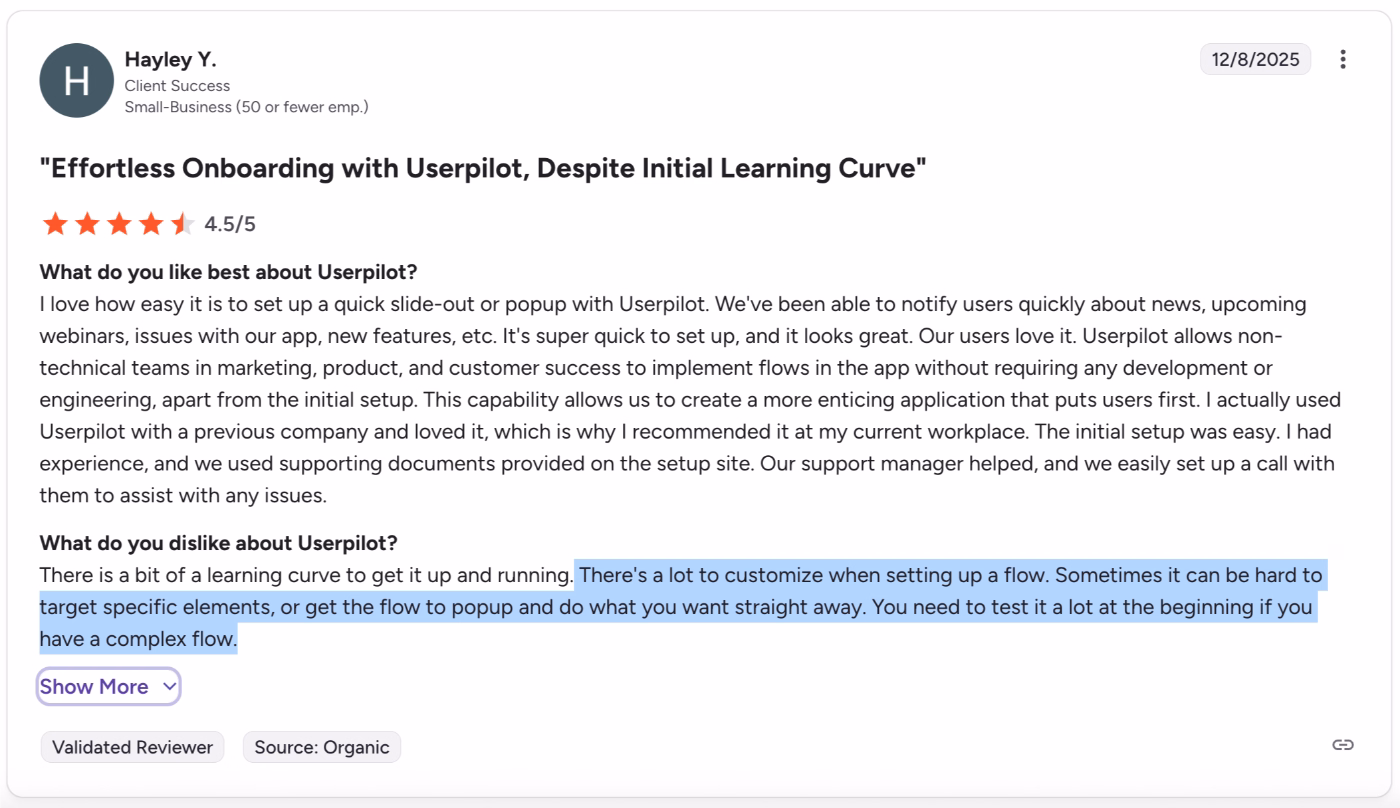This screenshot has width=1400, height=808.
Task: Click the review title about Effortless Onboarding
Action: click(x=482, y=168)
